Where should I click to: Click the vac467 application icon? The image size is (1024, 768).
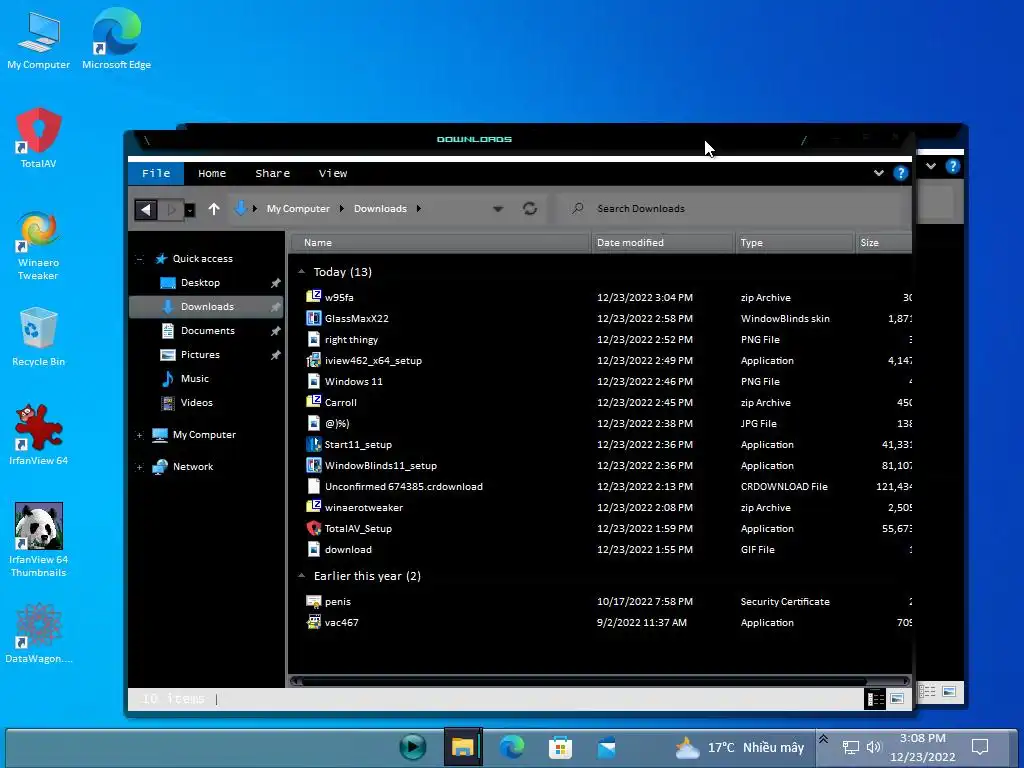(x=313, y=622)
